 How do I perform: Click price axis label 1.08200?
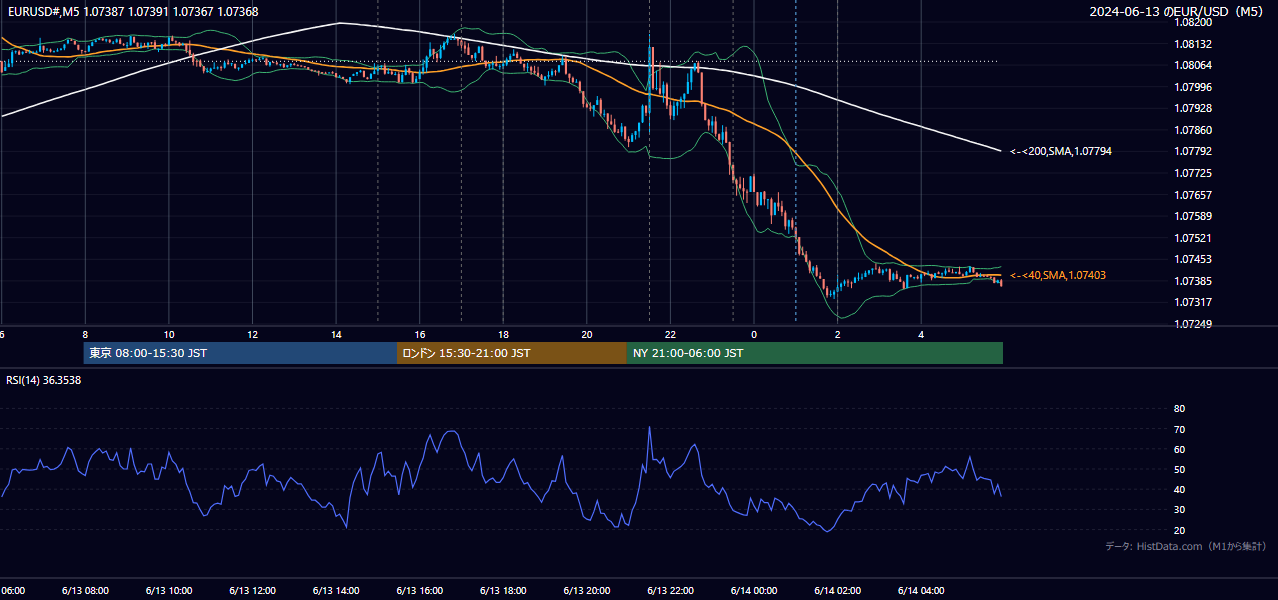coord(1192,22)
